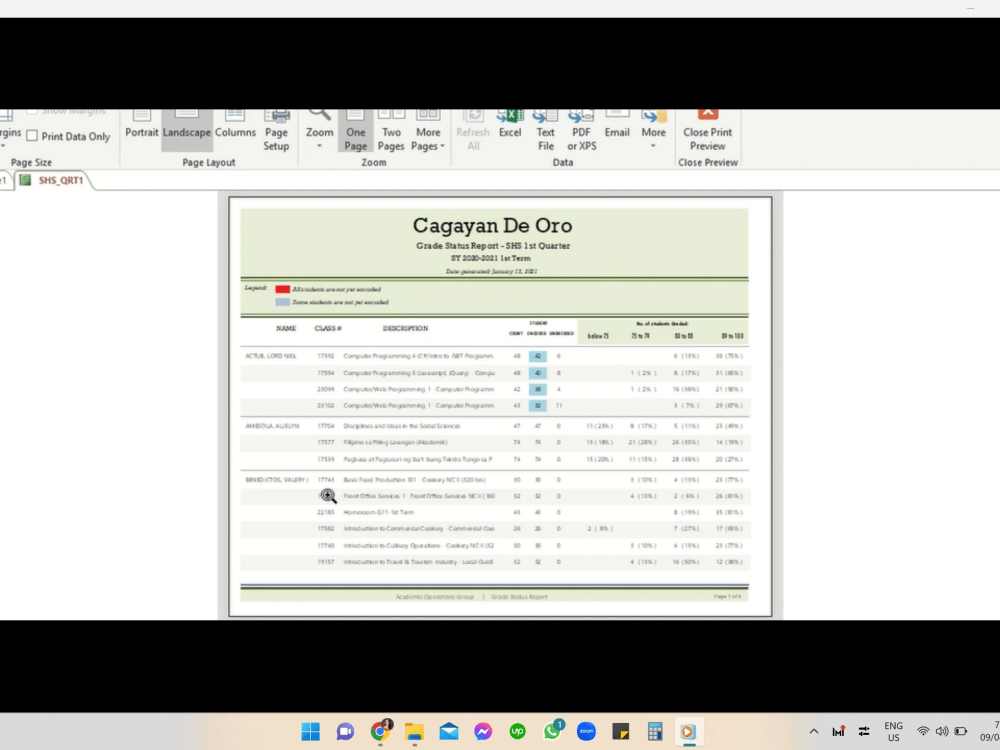Screen dimensions: 1000x750
Task: Open the Windows Start menu
Action: click(x=311, y=732)
